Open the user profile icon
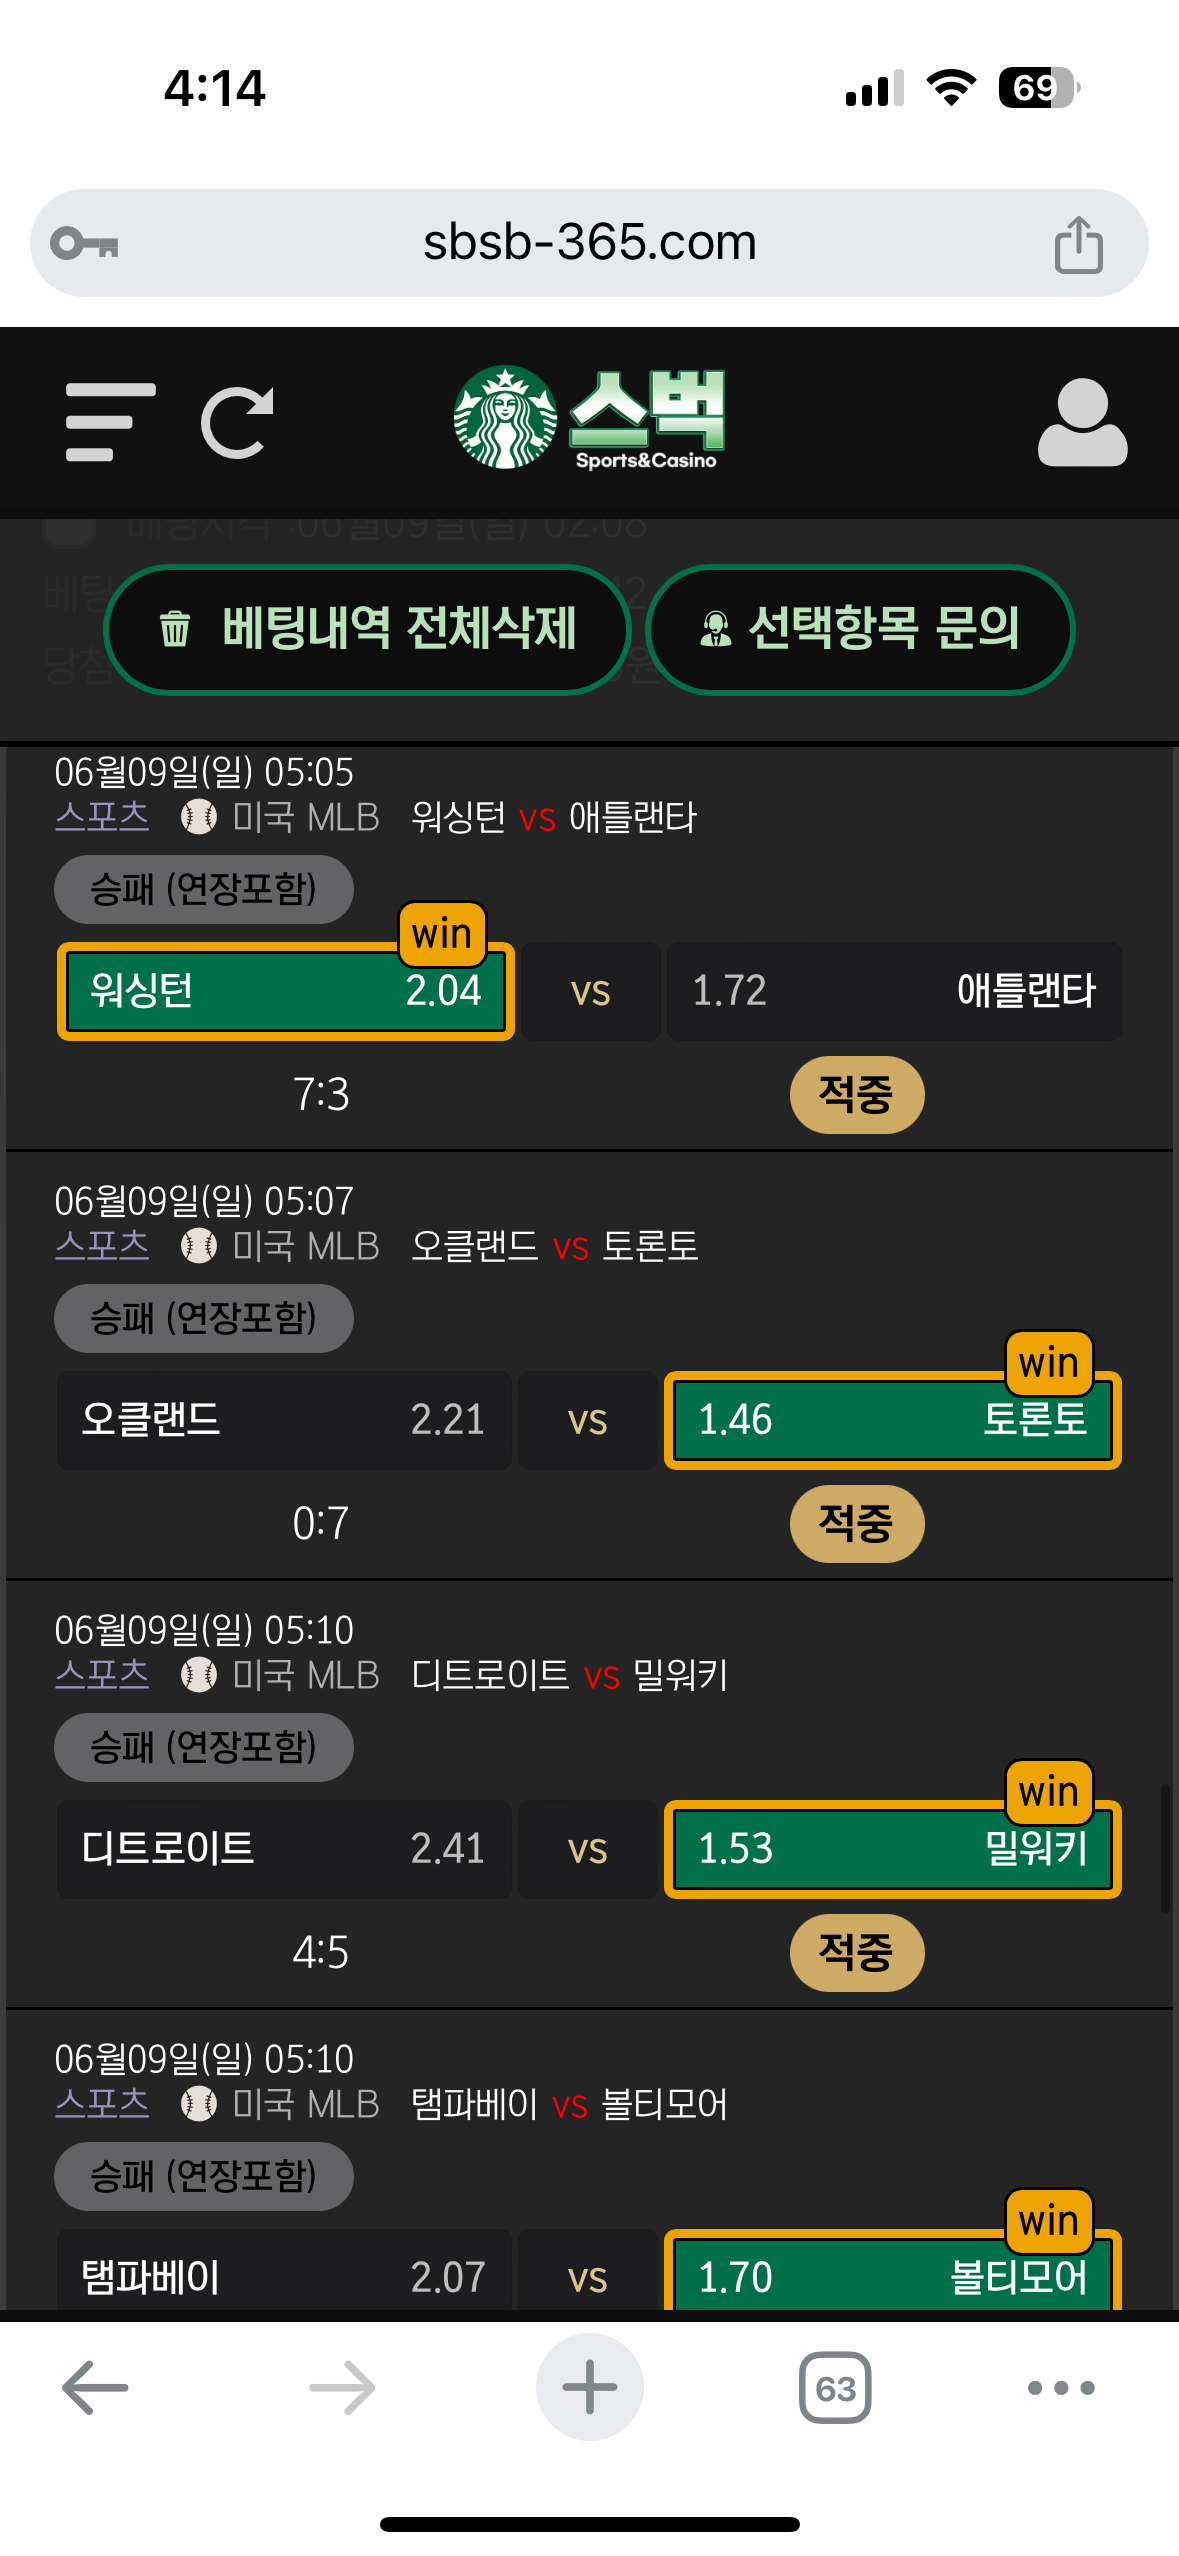The width and height of the screenshot is (1179, 2556). click(1082, 422)
